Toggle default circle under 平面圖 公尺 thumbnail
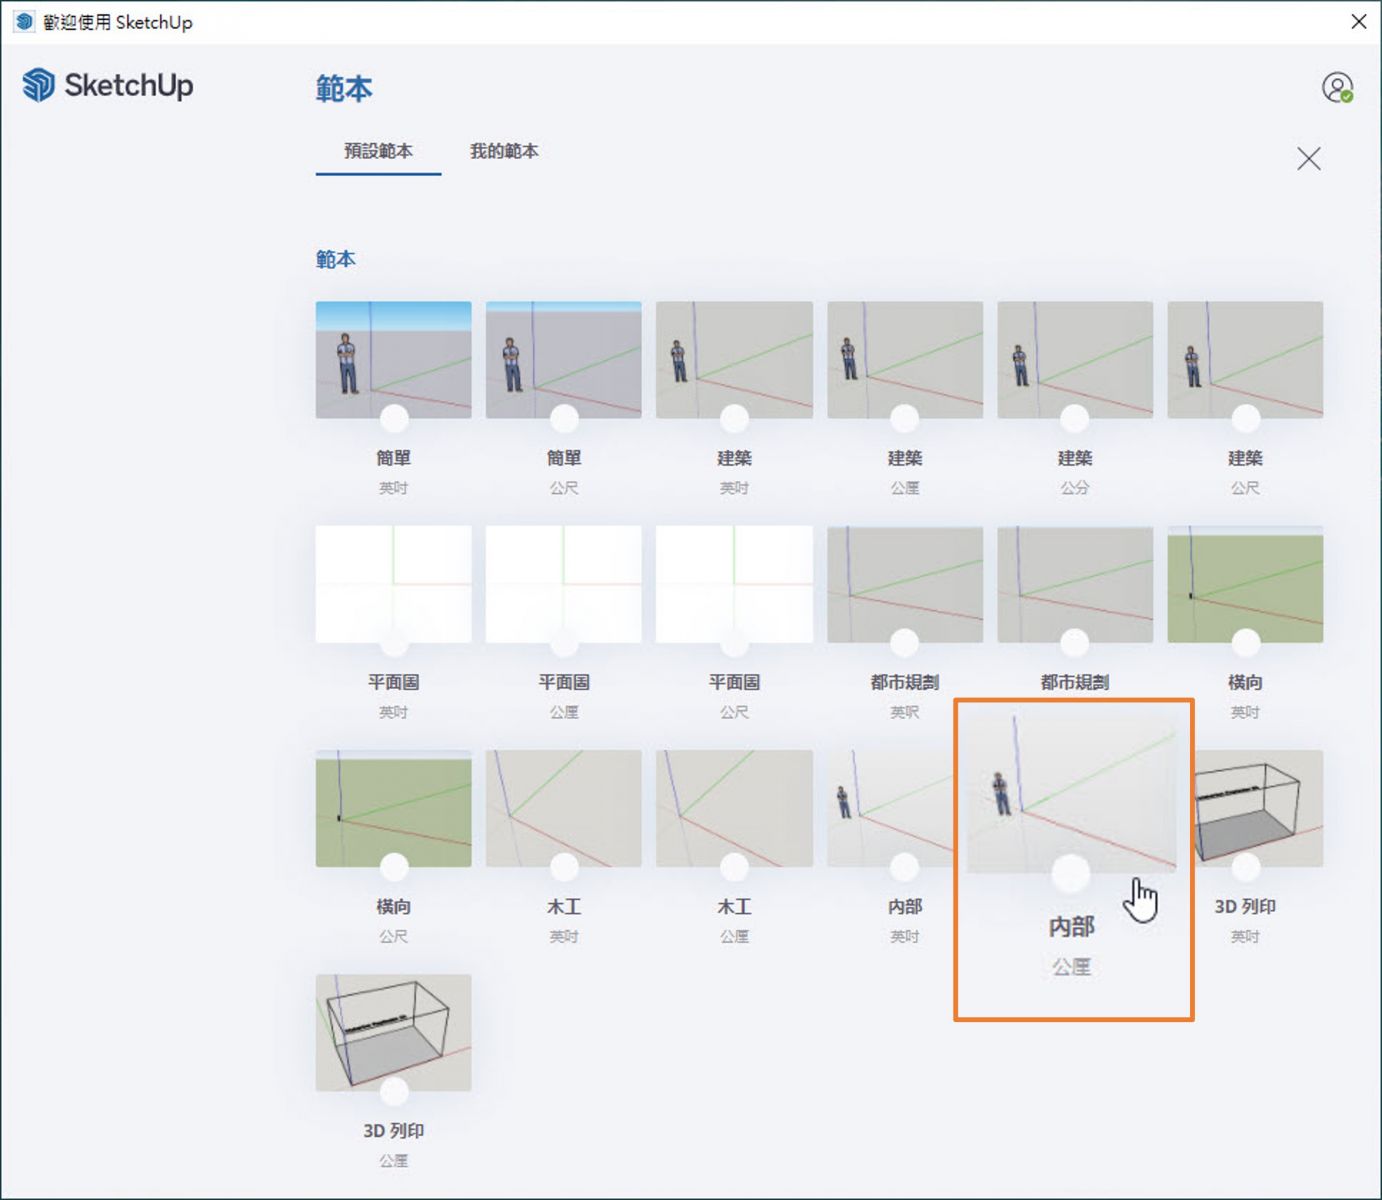Image resolution: width=1382 pixels, height=1200 pixels. [x=734, y=642]
